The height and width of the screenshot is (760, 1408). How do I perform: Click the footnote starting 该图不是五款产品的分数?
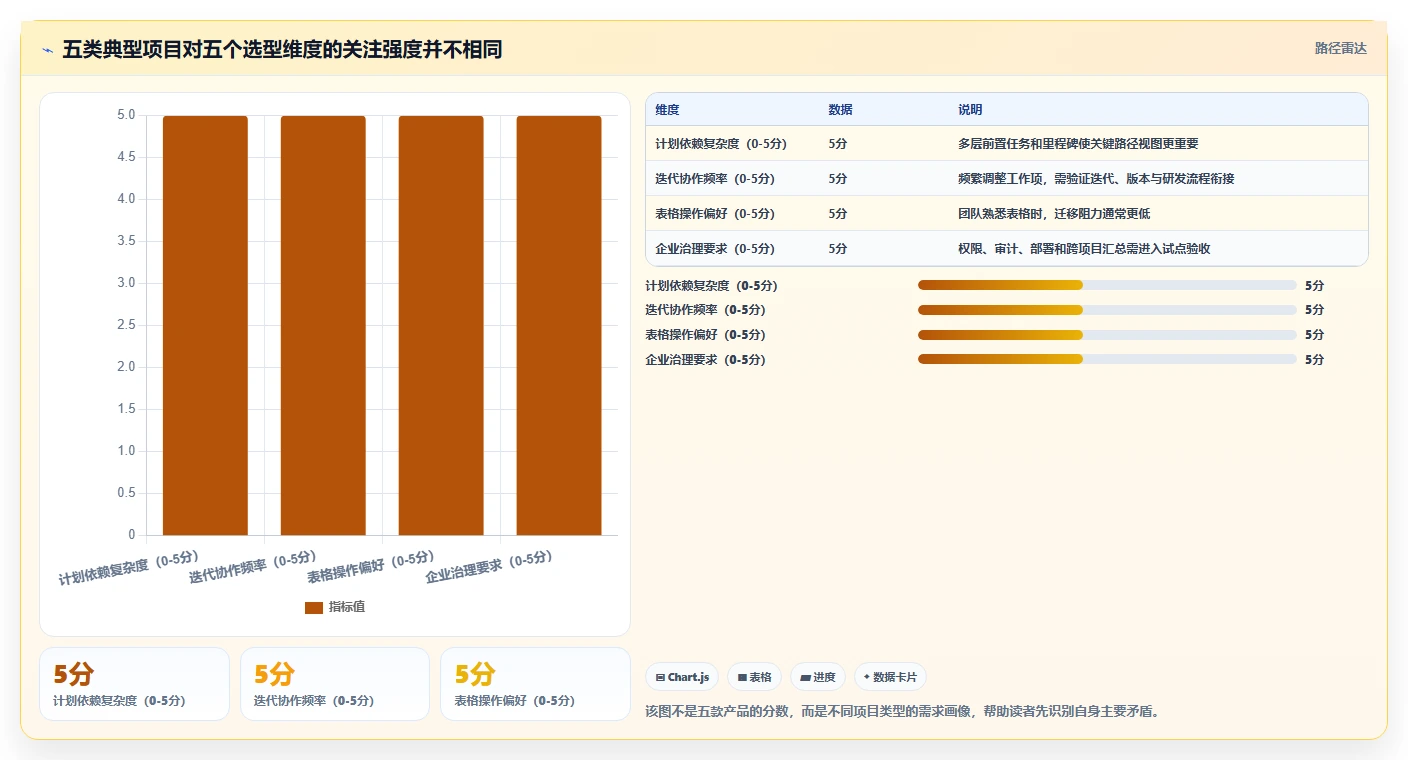[x=902, y=712]
